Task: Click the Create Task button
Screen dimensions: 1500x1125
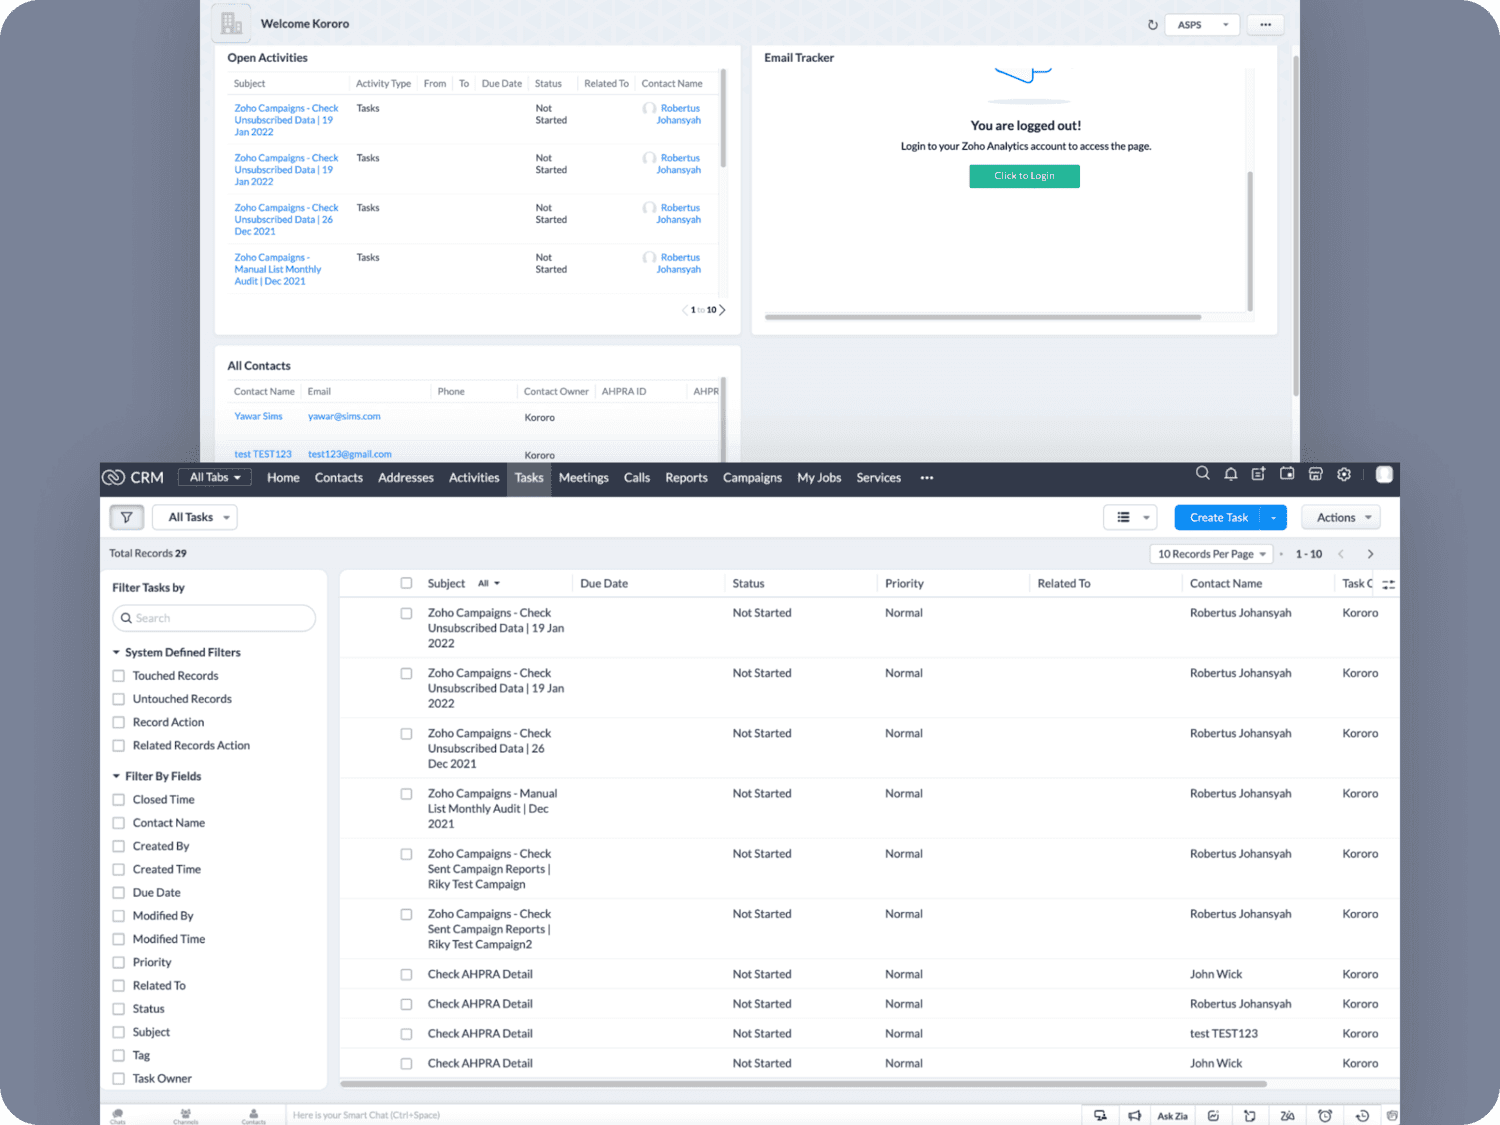Action: (1218, 517)
